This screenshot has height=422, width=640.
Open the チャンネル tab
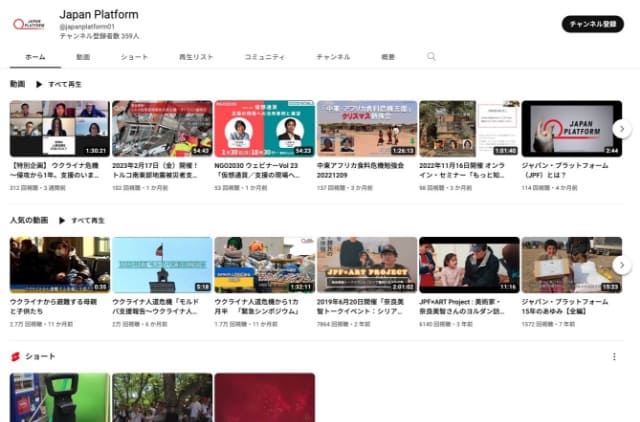(x=333, y=57)
